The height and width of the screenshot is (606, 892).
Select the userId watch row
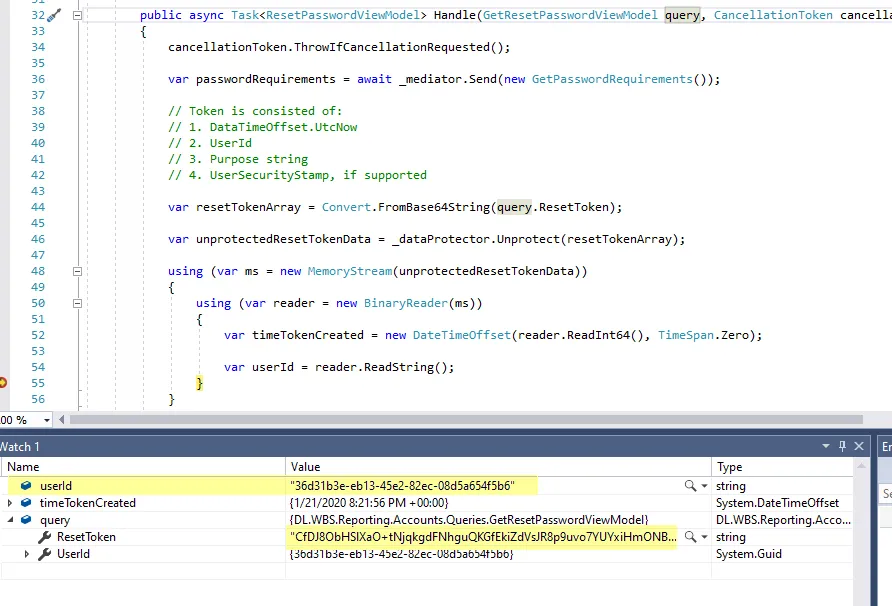tap(427, 486)
